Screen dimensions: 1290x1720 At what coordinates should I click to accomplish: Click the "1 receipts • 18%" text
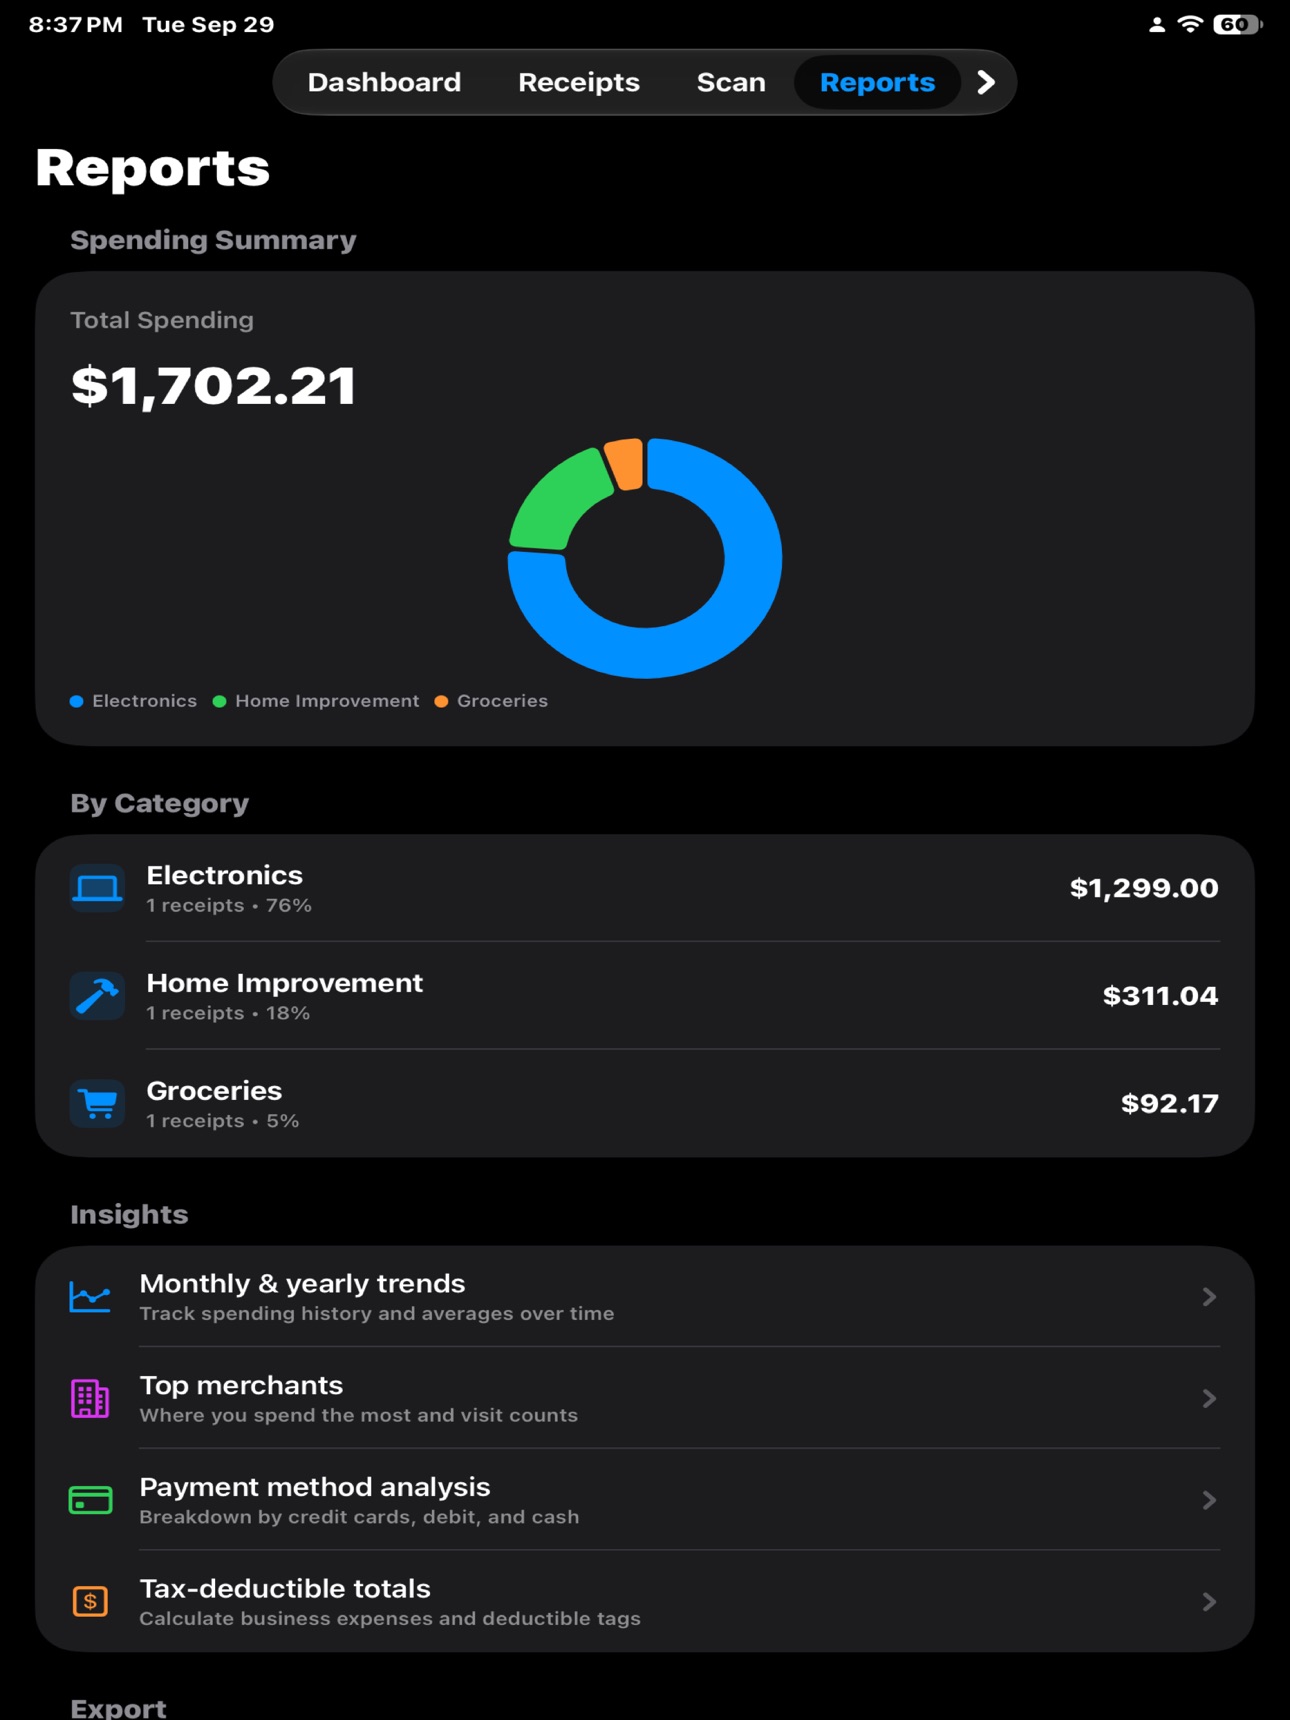tap(228, 1014)
